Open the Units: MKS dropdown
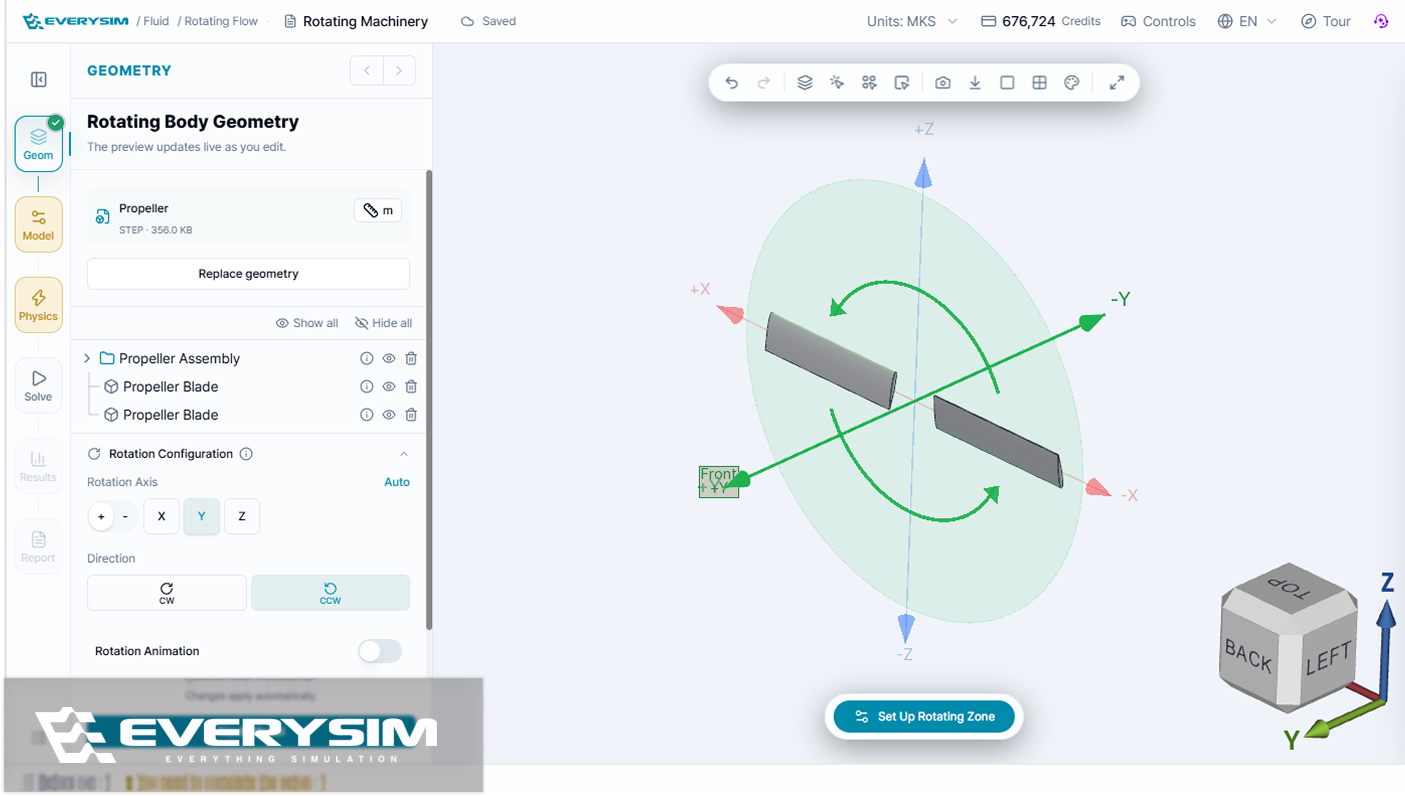 [x=912, y=21]
